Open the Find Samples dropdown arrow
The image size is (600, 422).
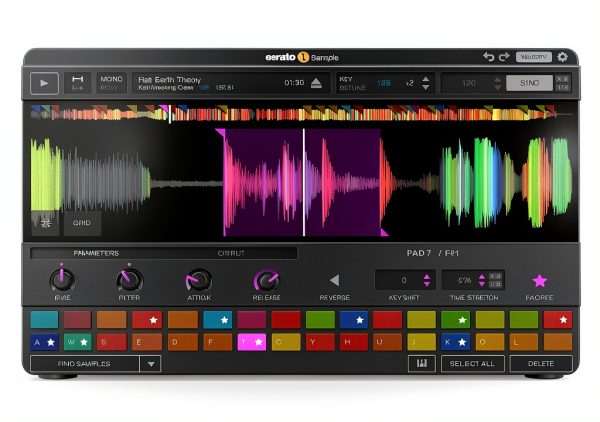tap(151, 364)
